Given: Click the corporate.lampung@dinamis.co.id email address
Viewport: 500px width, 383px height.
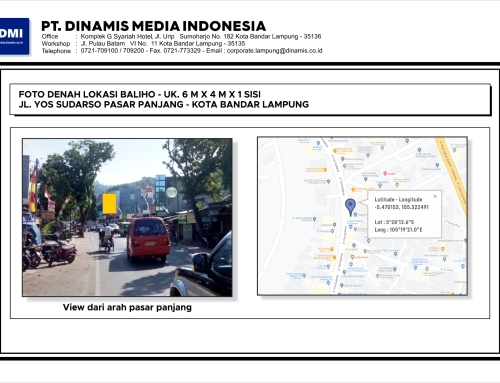Looking at the screenshot, I should (x=274, y=51).
